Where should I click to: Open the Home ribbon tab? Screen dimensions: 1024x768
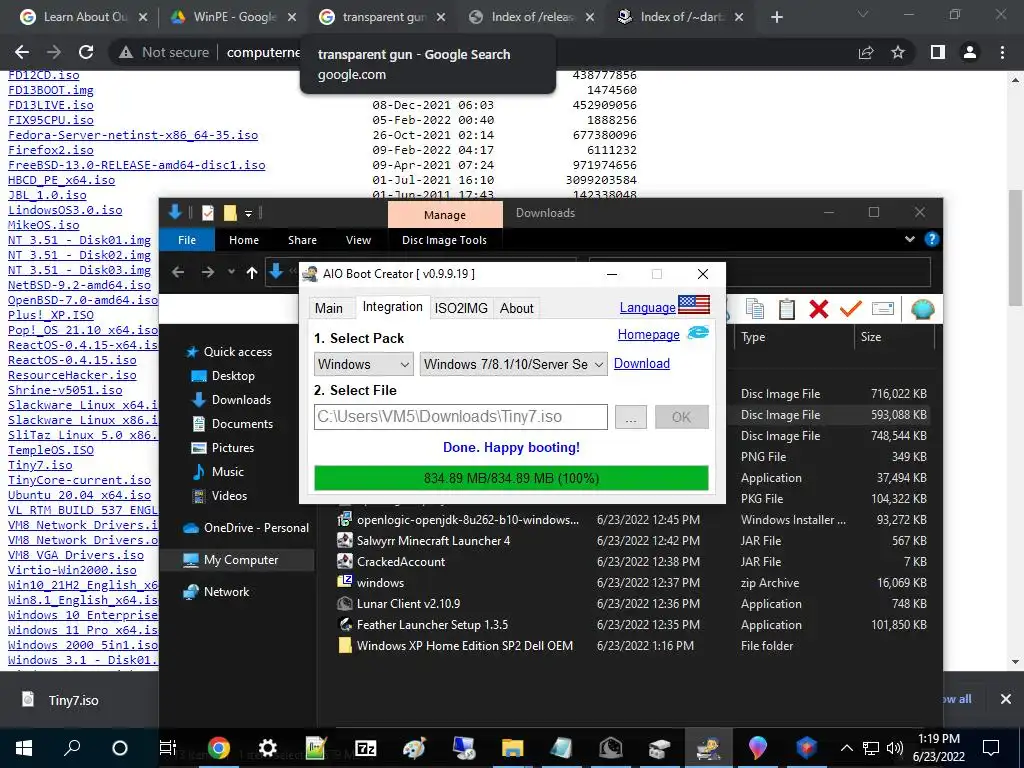244,240
